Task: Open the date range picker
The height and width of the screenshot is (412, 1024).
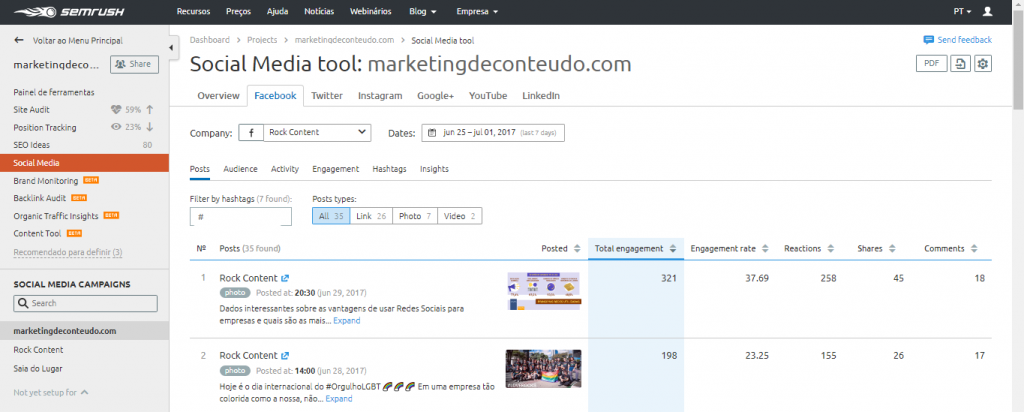Action: pos(493,133)
